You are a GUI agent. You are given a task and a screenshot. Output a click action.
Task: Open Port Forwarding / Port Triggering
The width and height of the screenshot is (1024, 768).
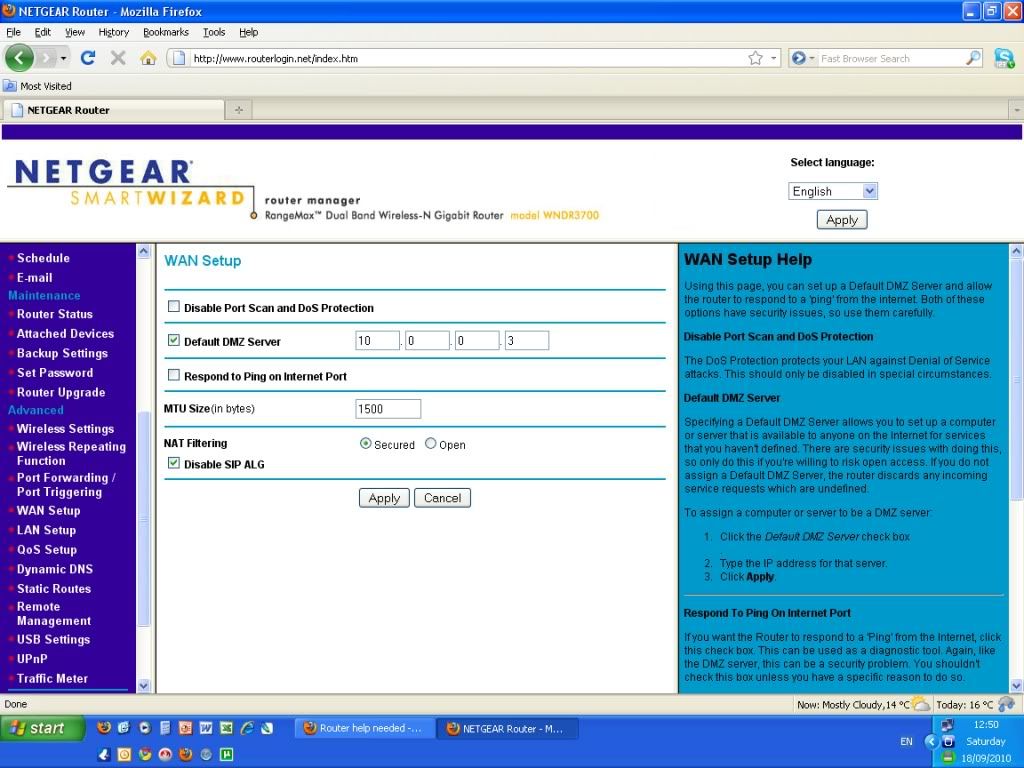click(66, 485)
